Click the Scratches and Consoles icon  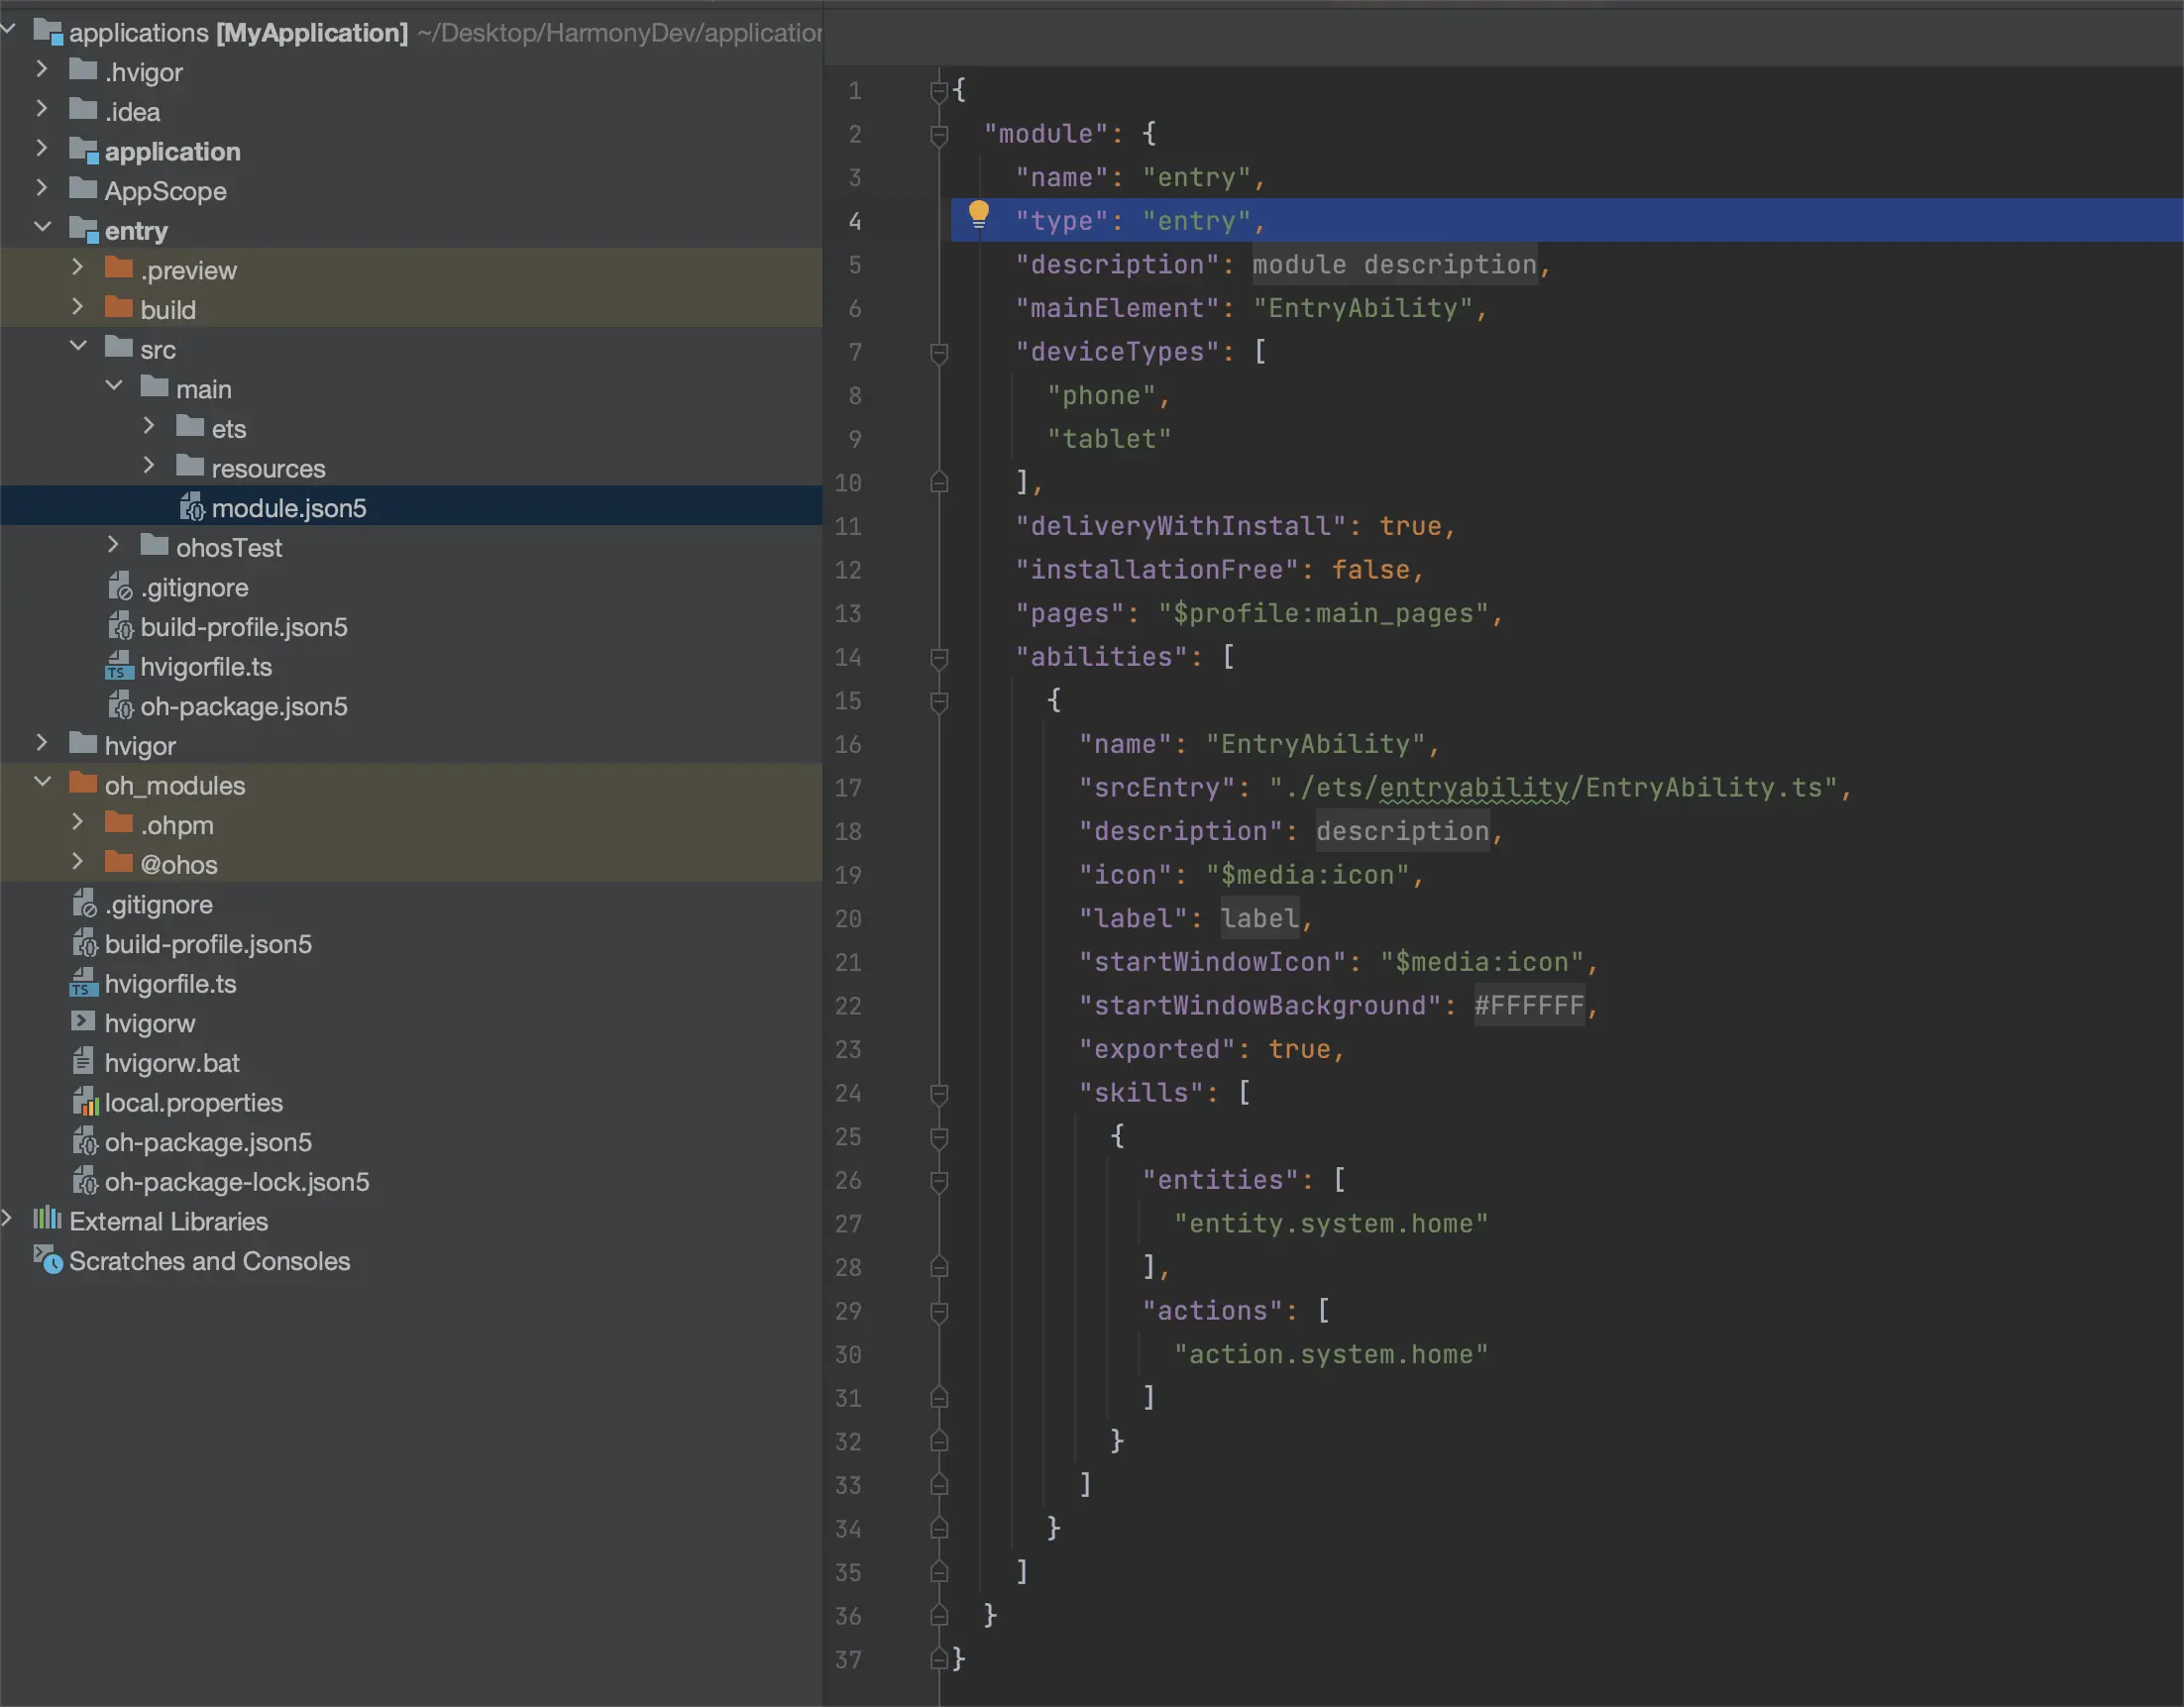click(x=48, y=1259)
